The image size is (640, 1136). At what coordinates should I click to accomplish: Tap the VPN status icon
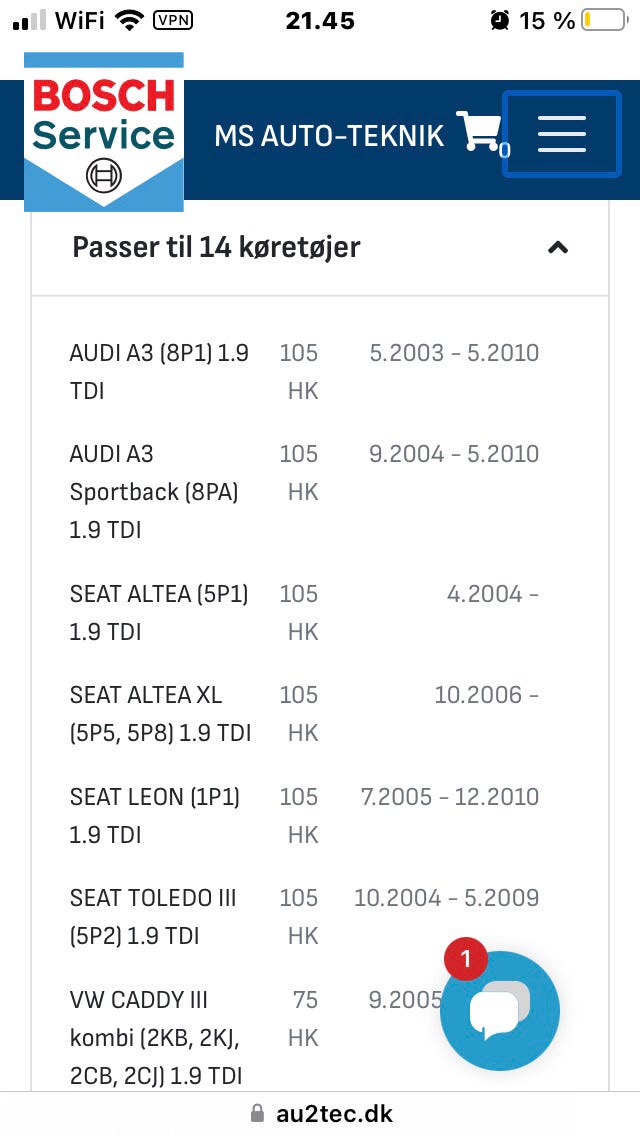pyautogui.click(x=173, y=20)
